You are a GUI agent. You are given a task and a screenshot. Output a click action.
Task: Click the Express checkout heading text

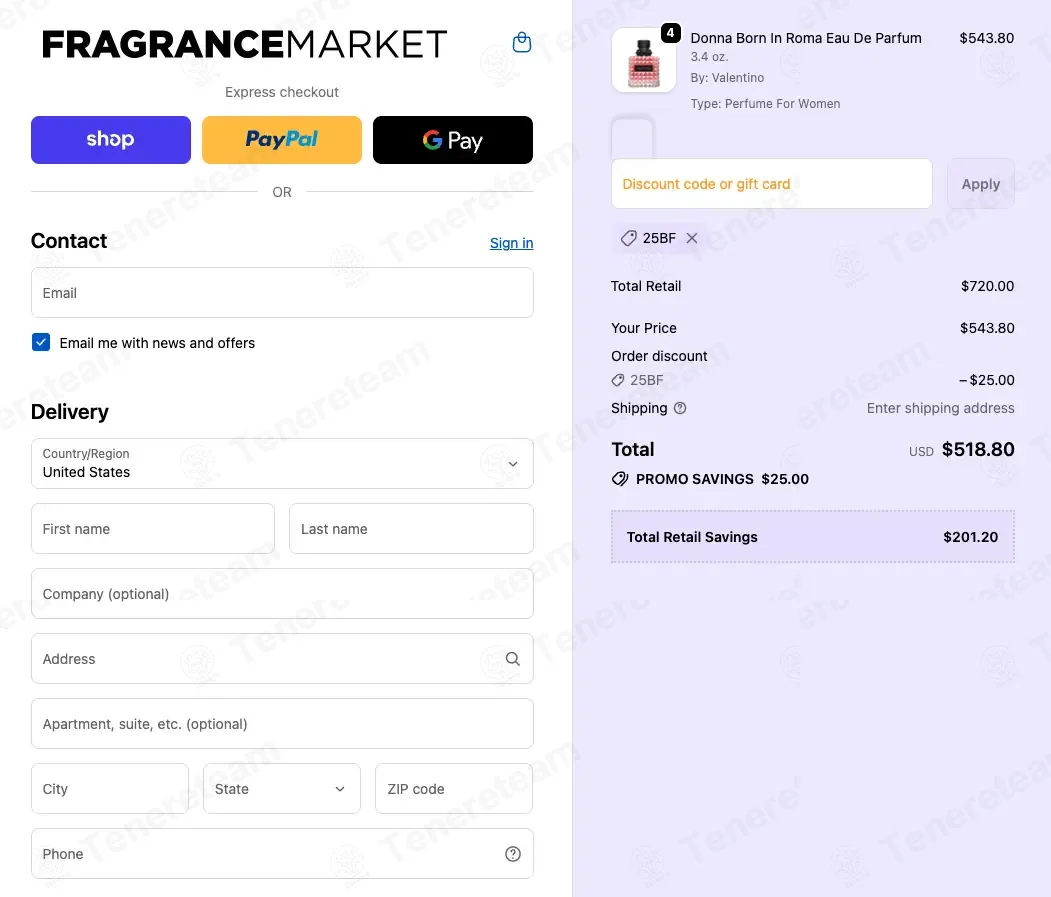coord(282,92)
